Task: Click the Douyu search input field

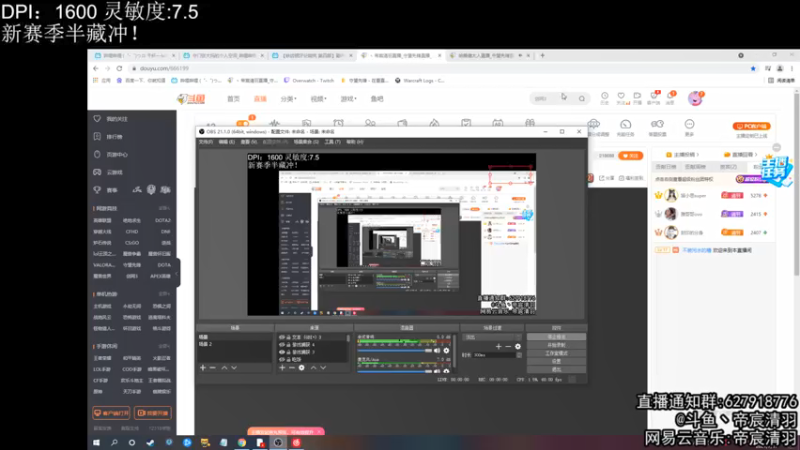Action: coord(553,98)
